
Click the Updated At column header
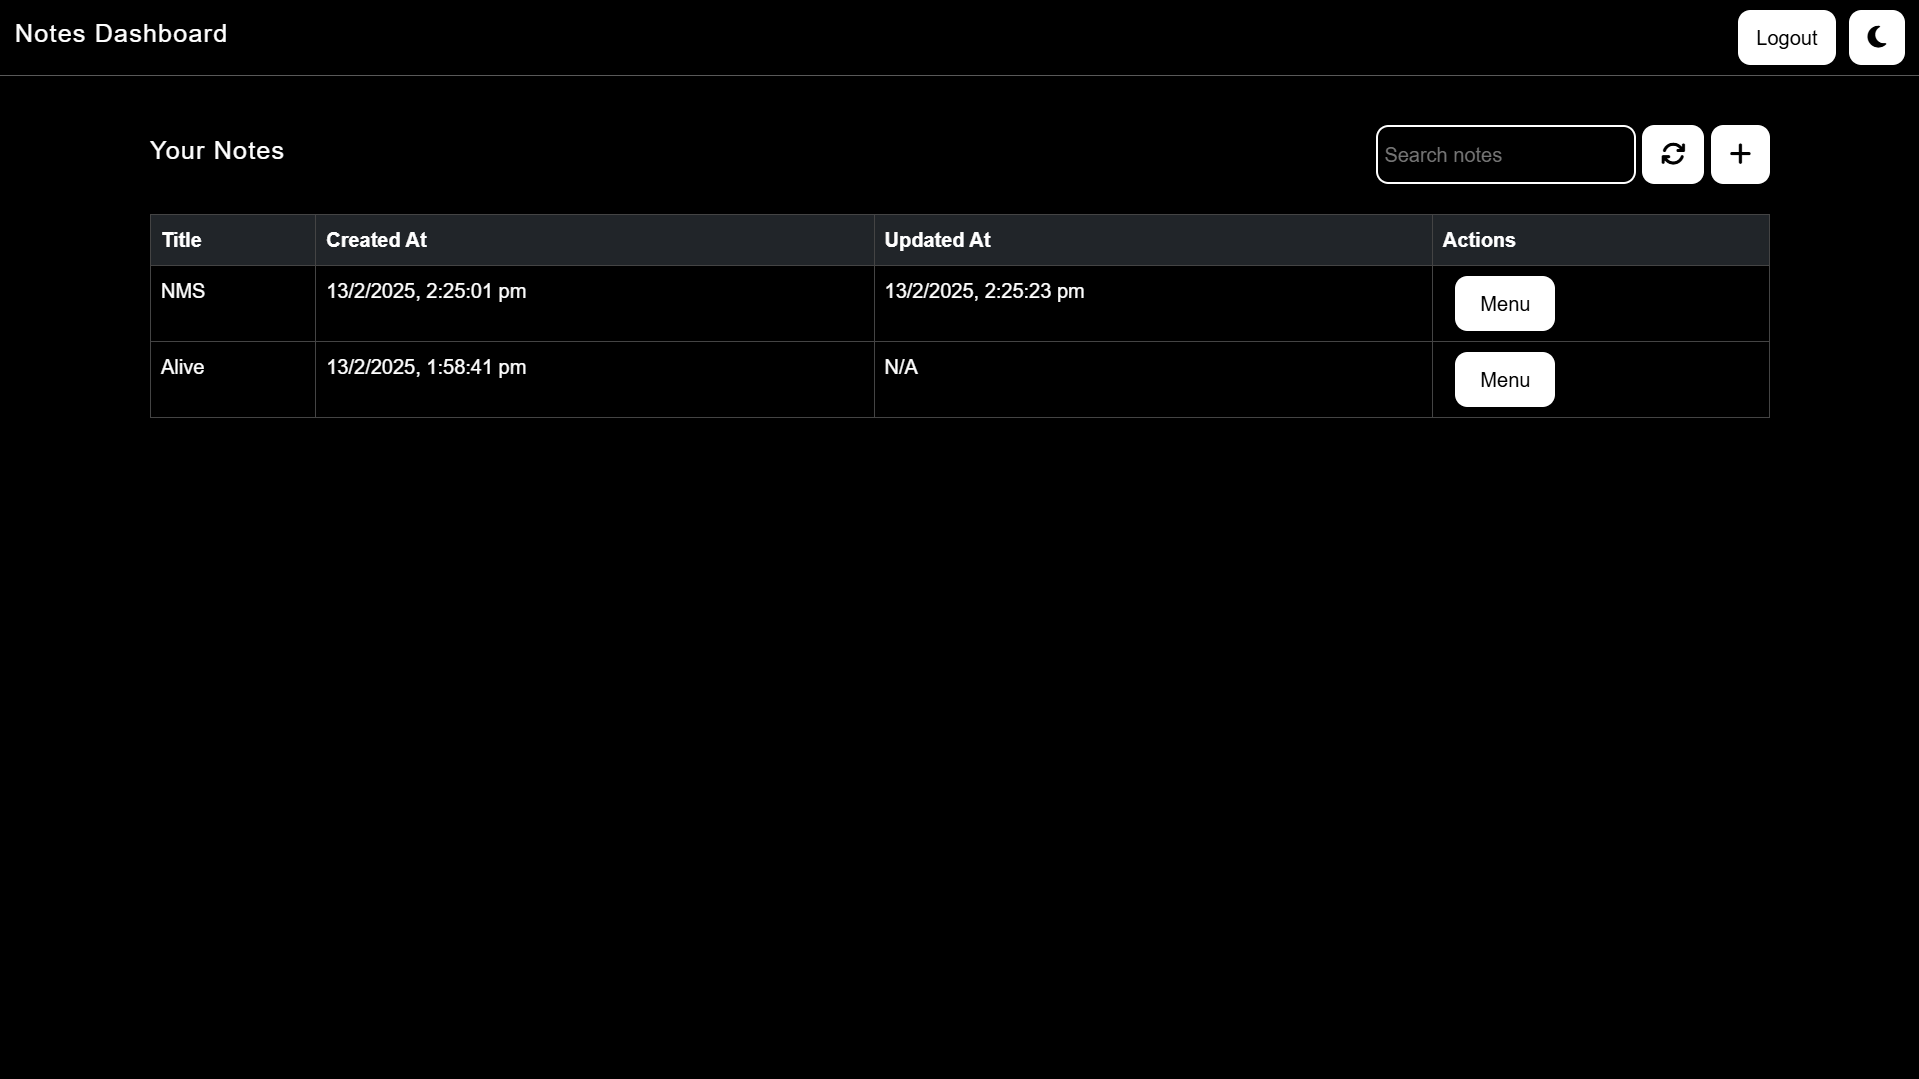[937, 240]
